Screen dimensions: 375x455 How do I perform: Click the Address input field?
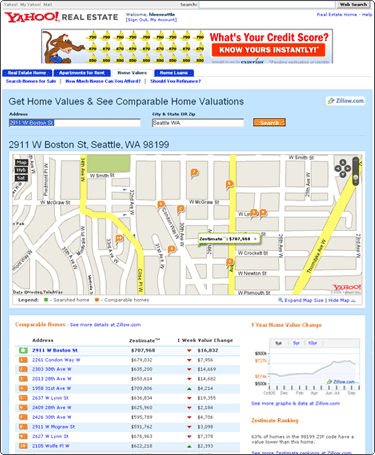pyautogui.click(x=74, y=123)
